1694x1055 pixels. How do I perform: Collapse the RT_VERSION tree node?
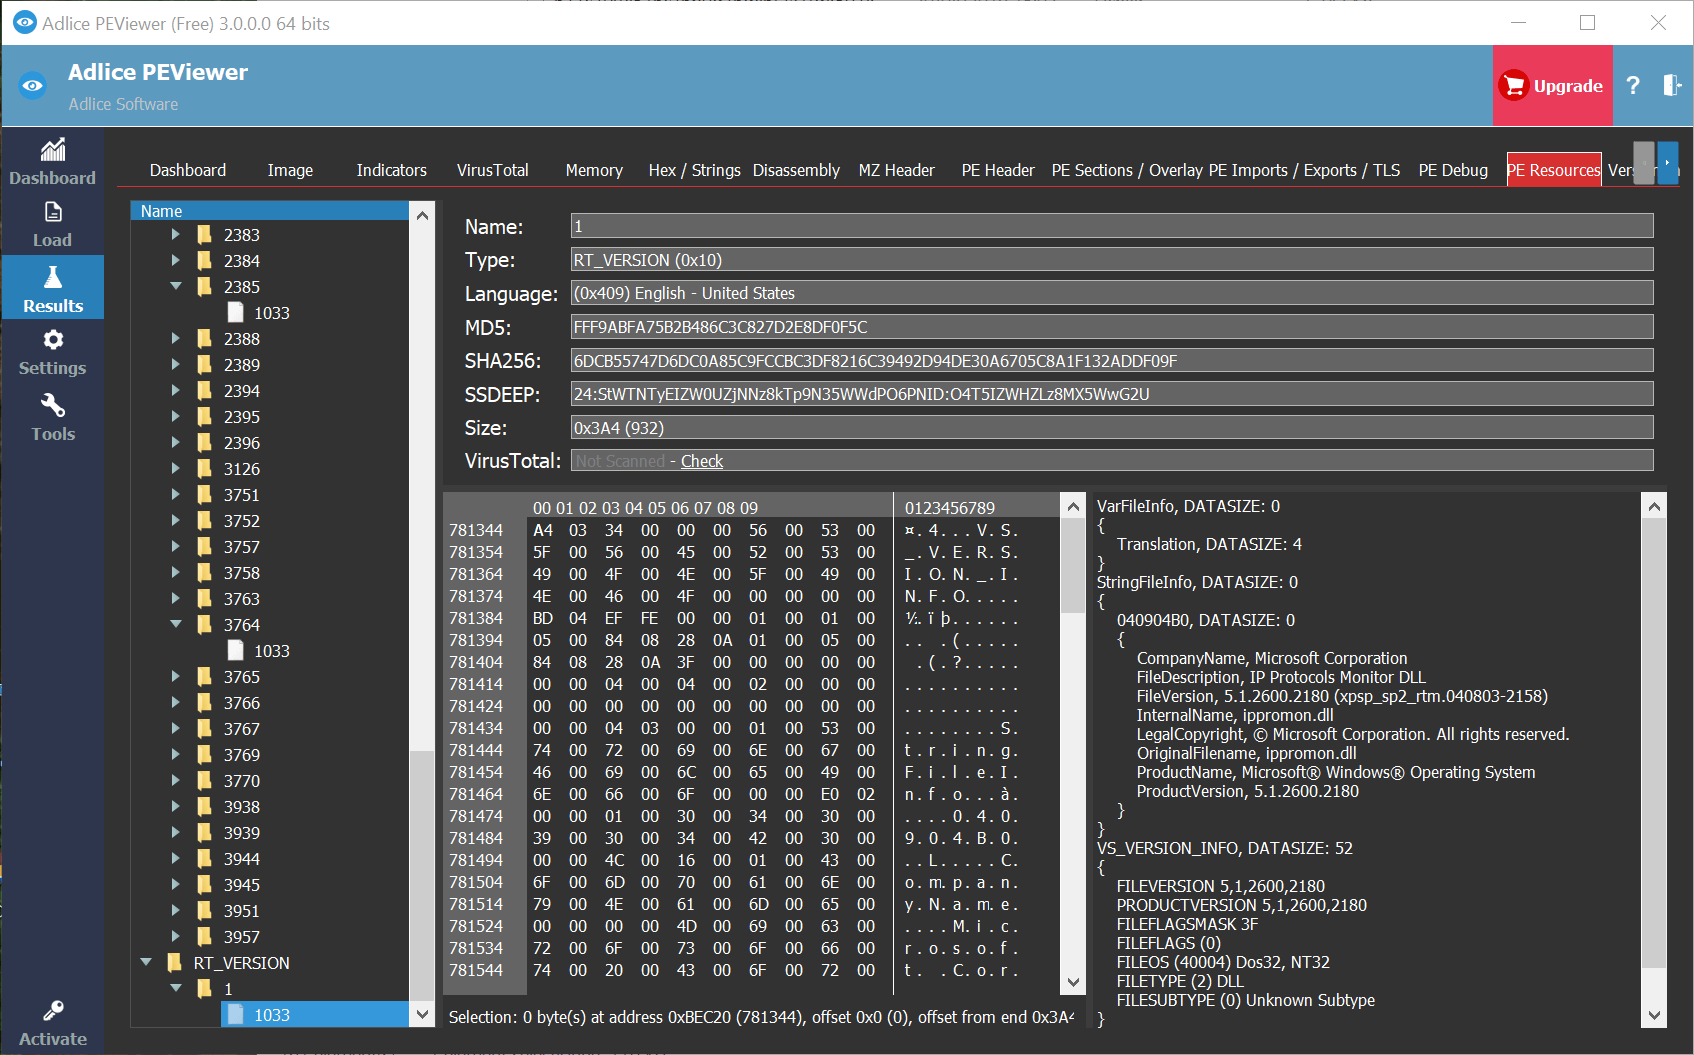coord(146,962)
